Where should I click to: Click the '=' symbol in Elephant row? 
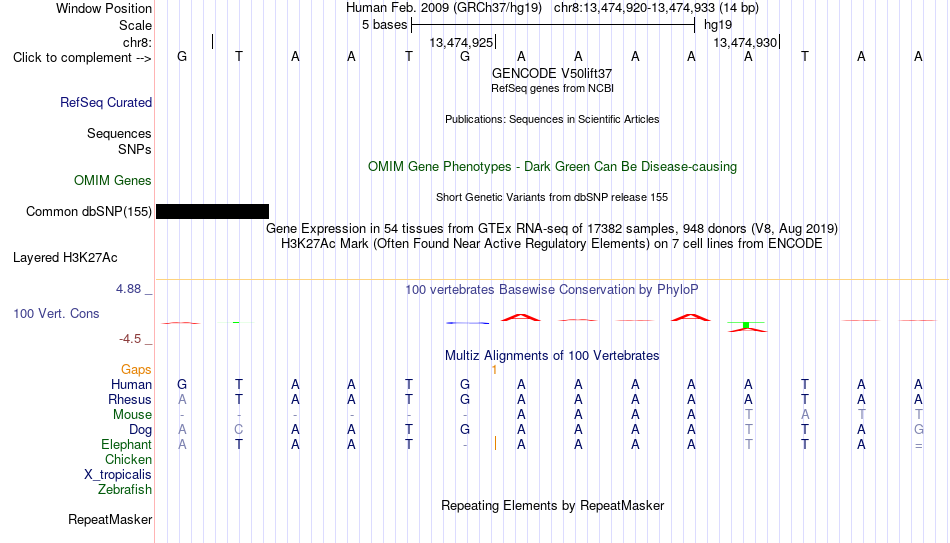pos(918,445)
